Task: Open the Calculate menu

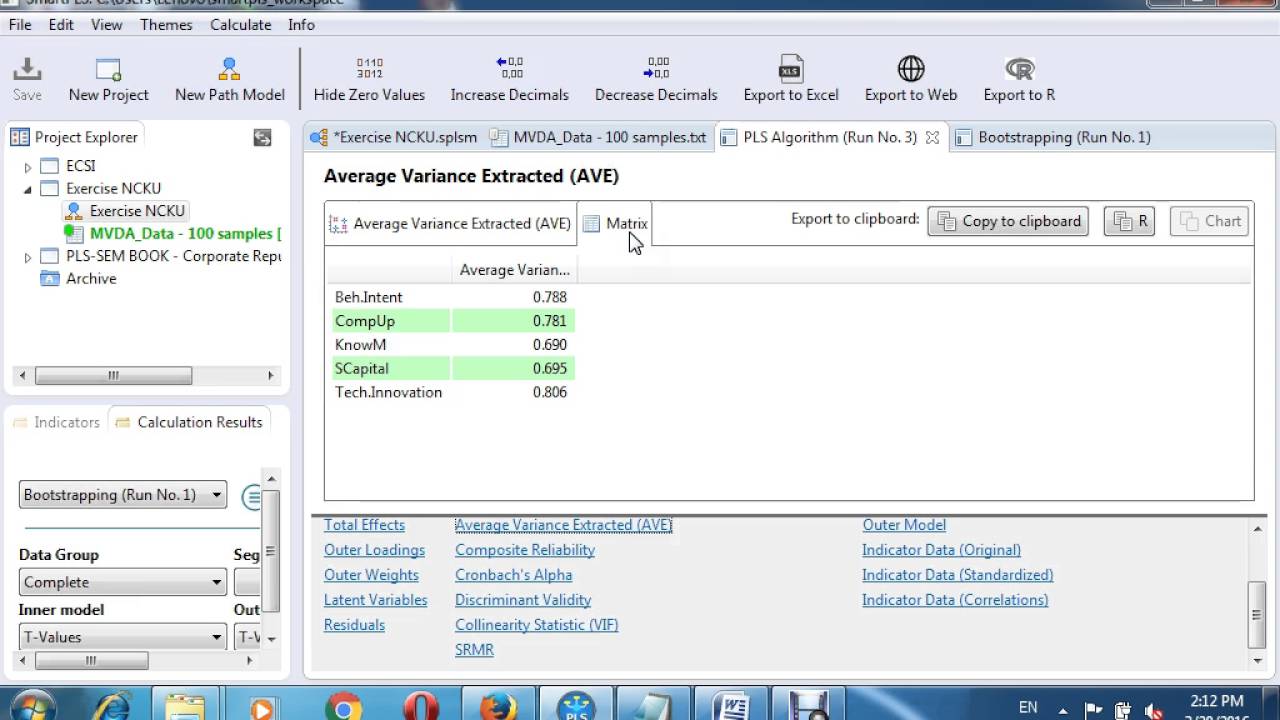Action: pyautogui.click(x=240, y=25)
